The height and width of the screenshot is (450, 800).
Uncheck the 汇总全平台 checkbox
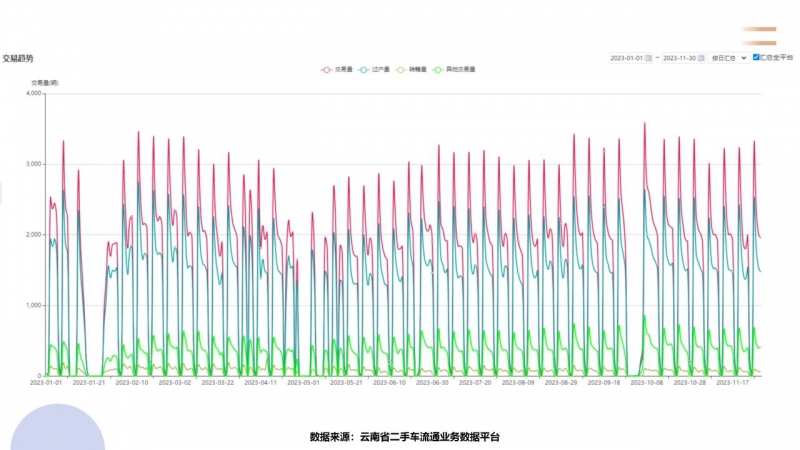pos(756,57)
